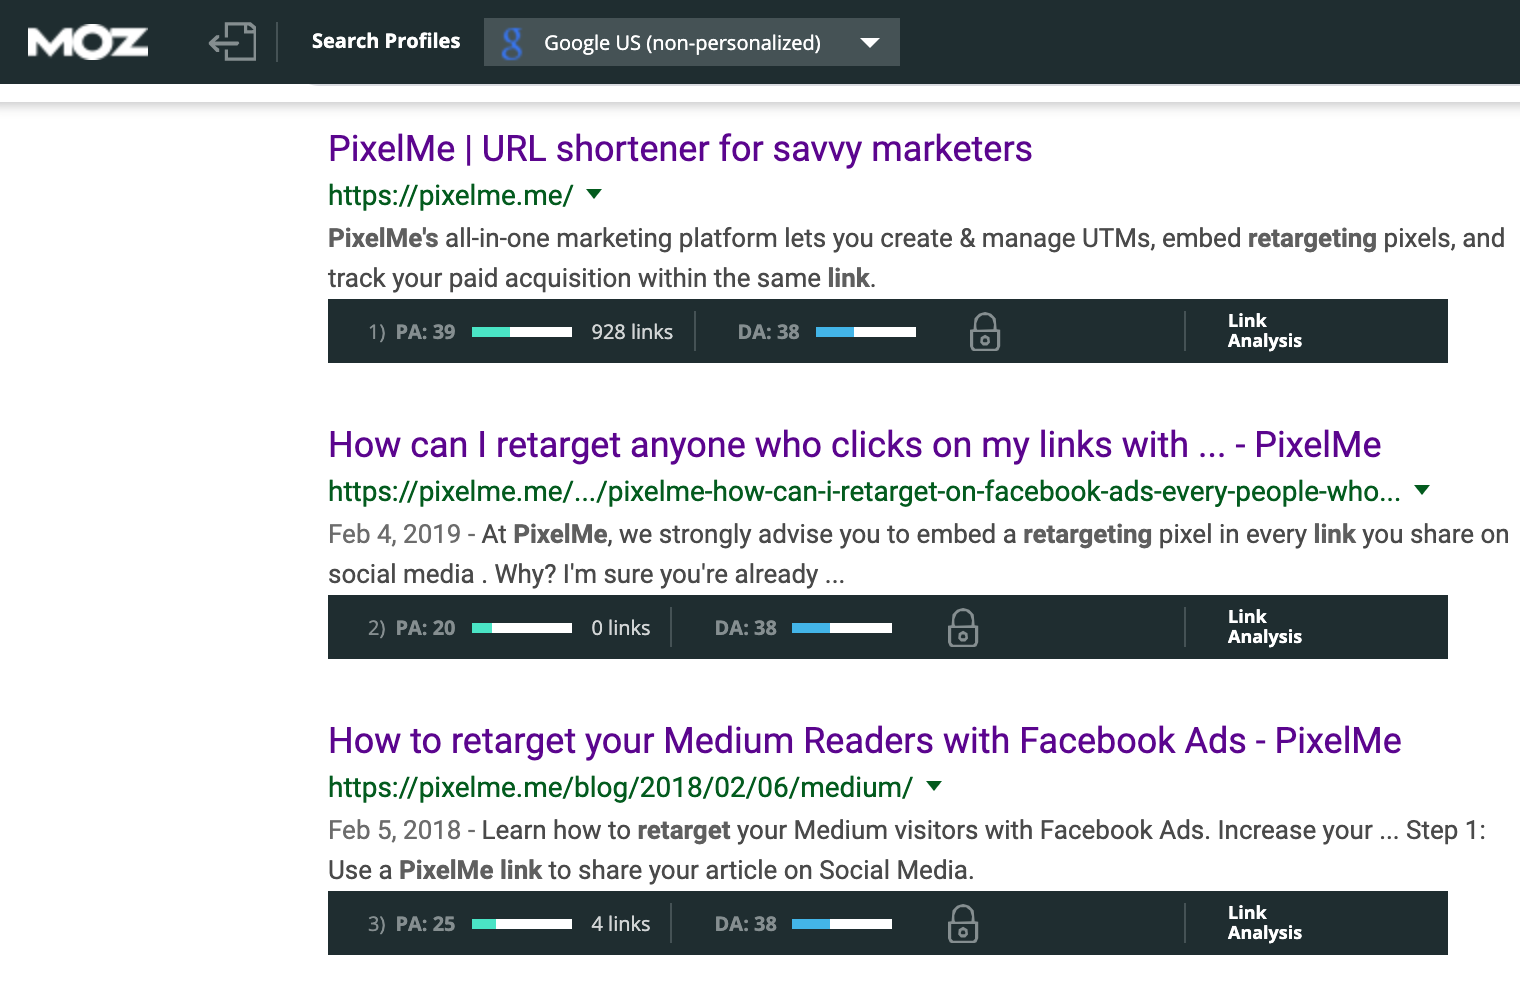Viewport: 1520px width, 982px height.
Task: Open Link Analysis for result 2
Action: (1265, 627)
